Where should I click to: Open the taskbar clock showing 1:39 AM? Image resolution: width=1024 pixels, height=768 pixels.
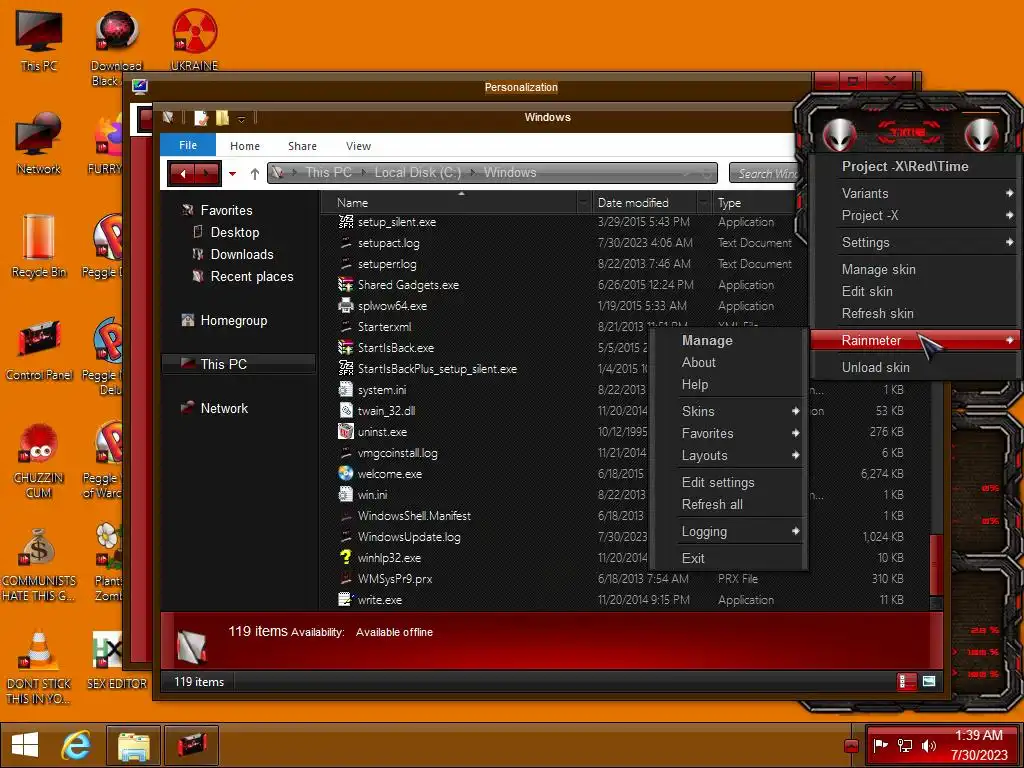pos(978,745)
